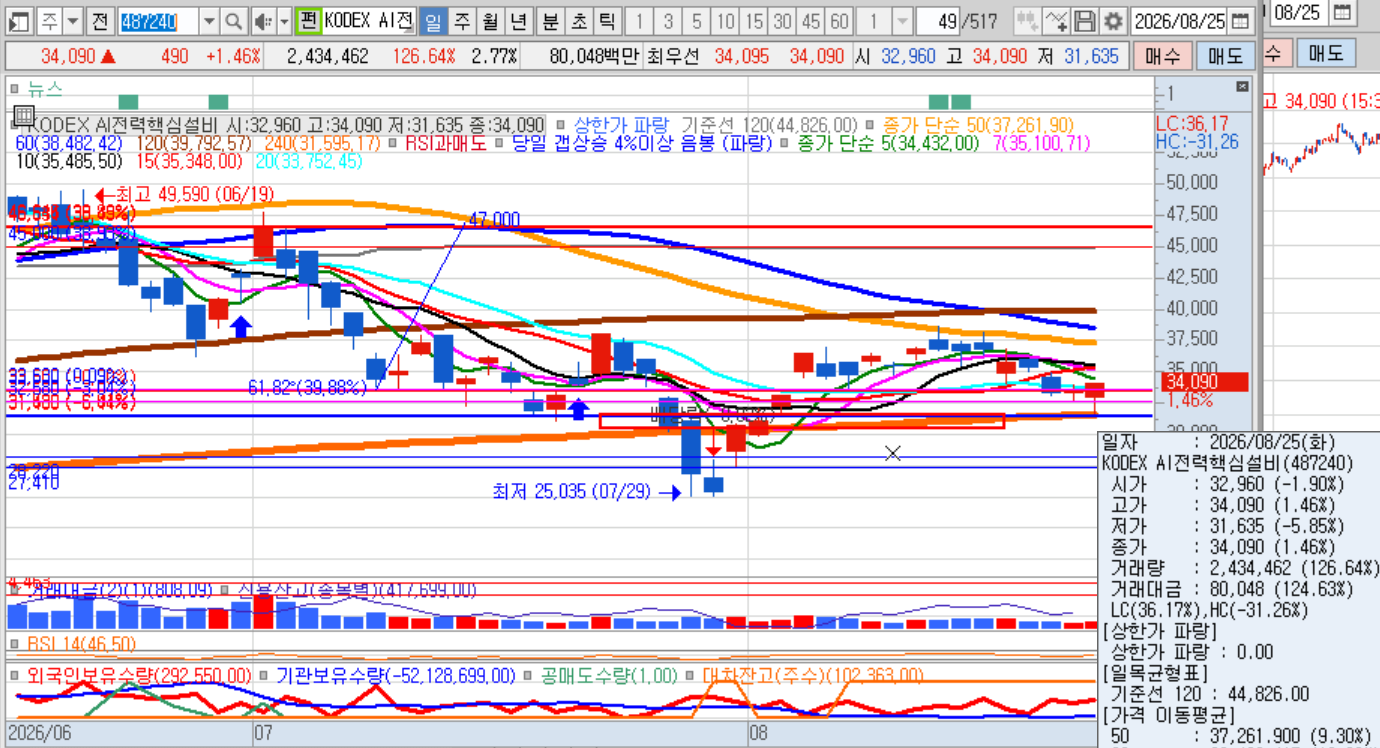This screenshot has width=1380, height=748.
Task: Click the 최고 49,590 (06/19) high label
Action: click(194, 194)
